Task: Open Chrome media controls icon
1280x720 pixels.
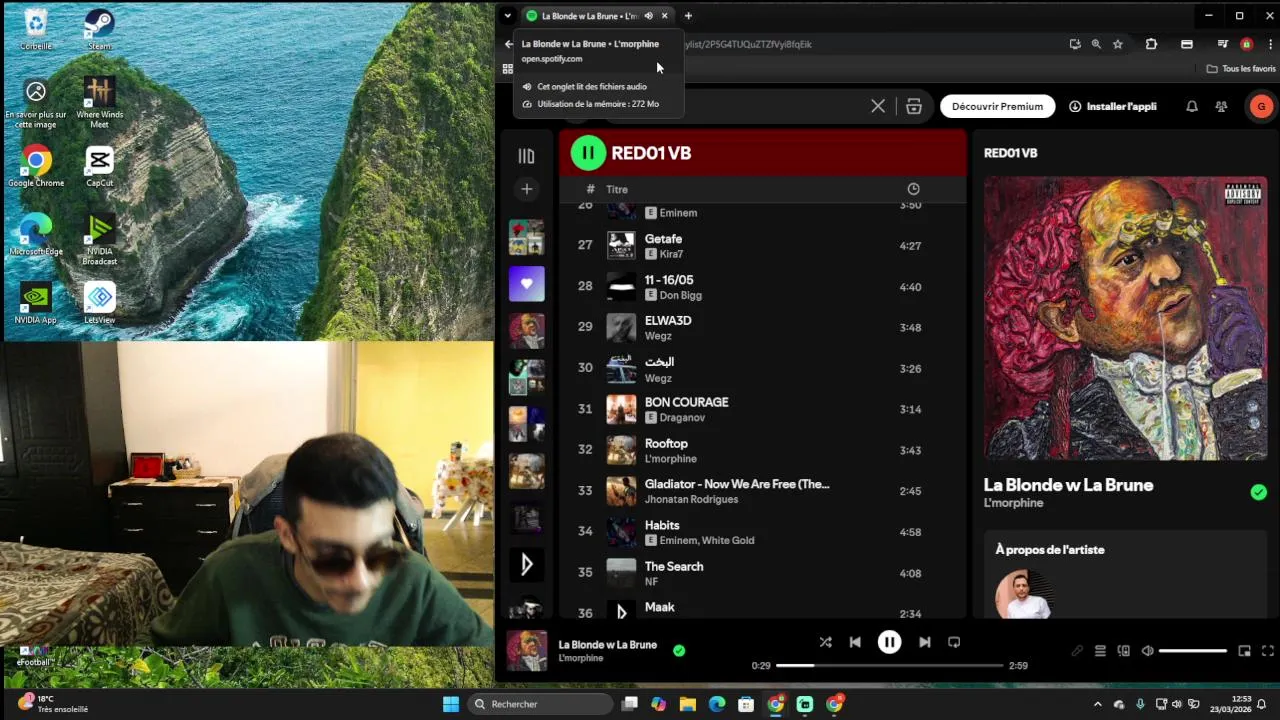Action: pyautogui.click(x=1223, y=44)
